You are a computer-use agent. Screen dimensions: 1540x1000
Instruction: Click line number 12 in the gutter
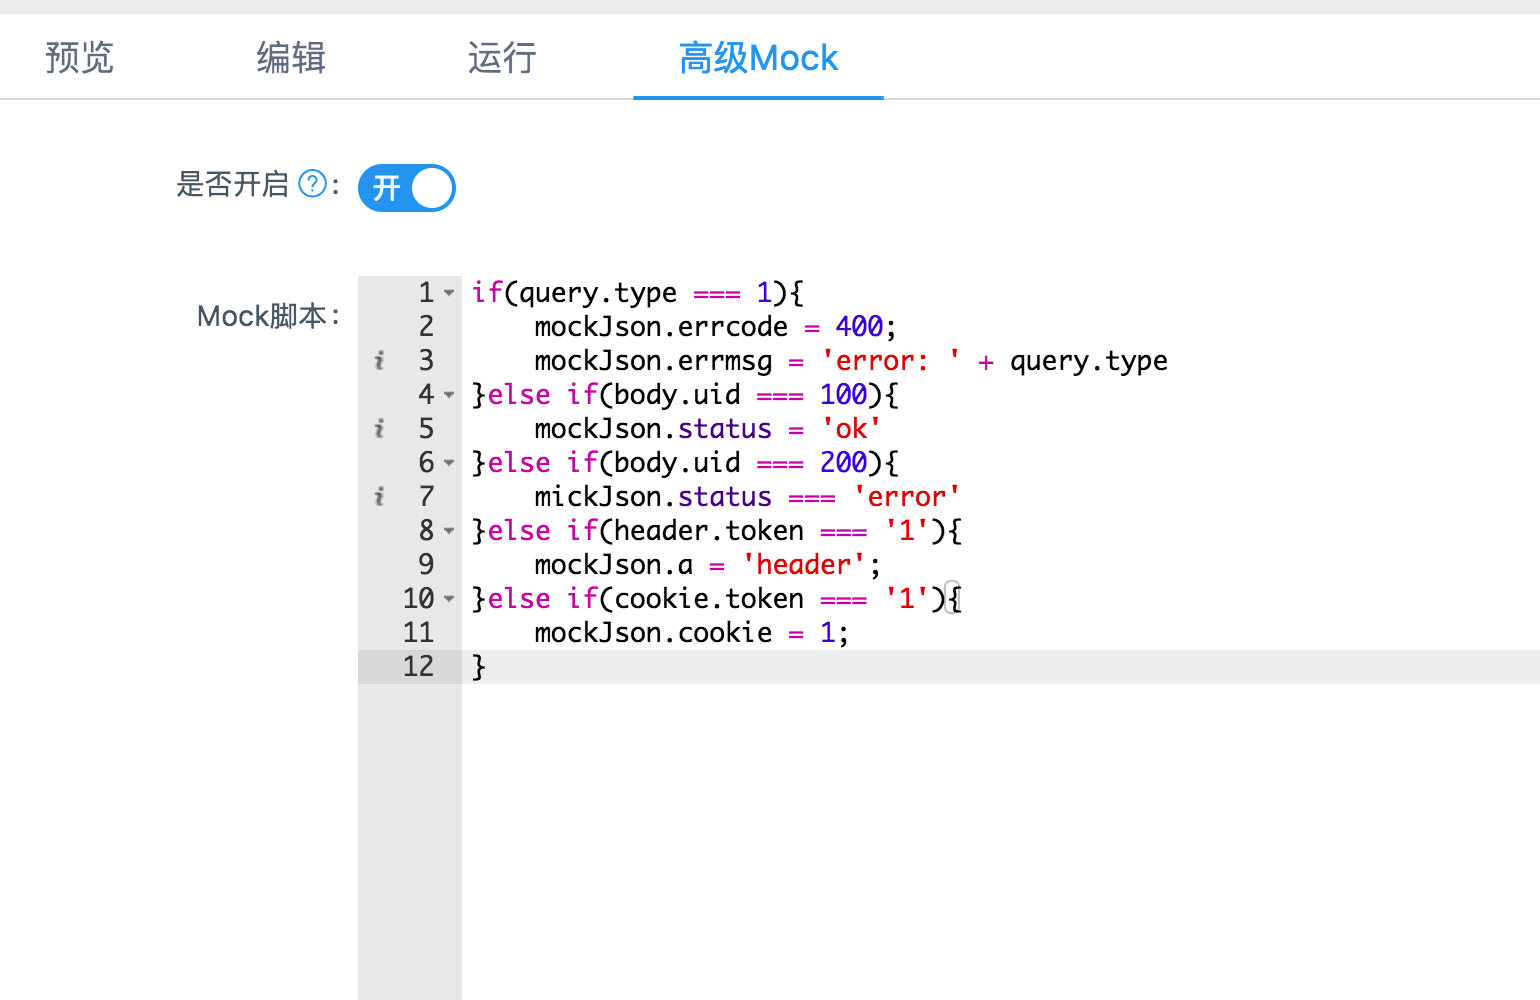[418, 667]
